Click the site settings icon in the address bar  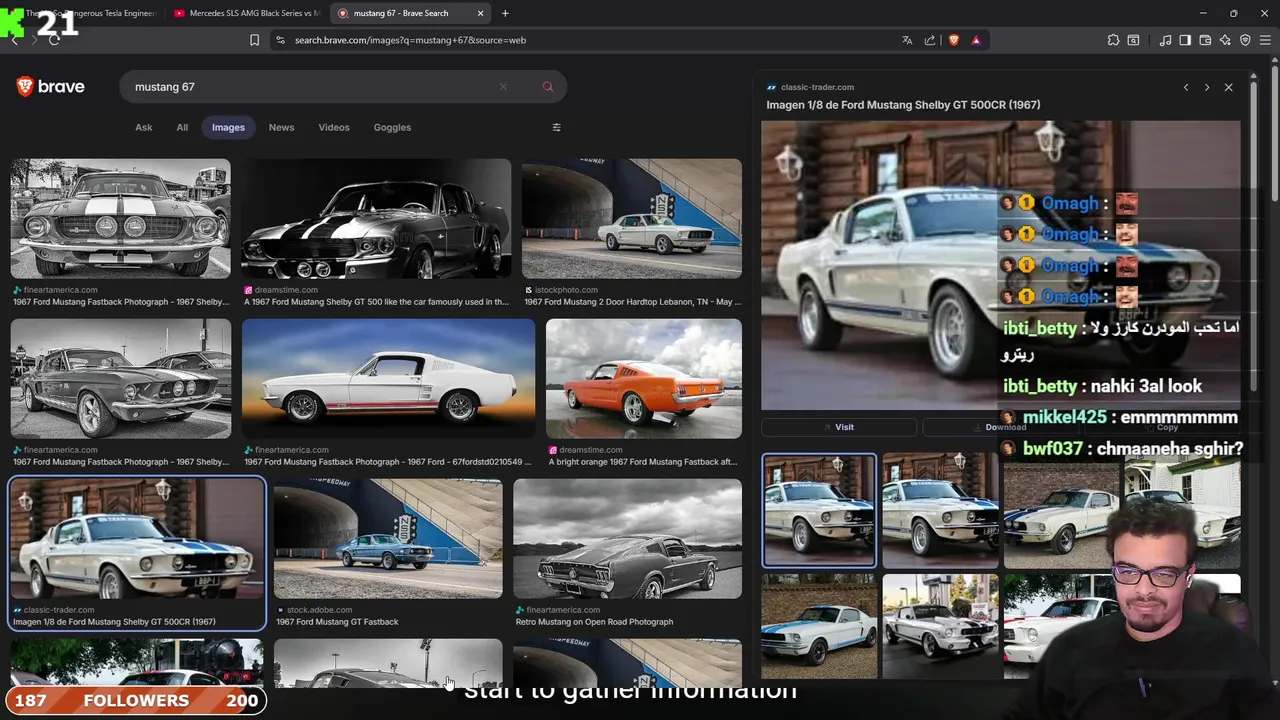click(280, 40)
